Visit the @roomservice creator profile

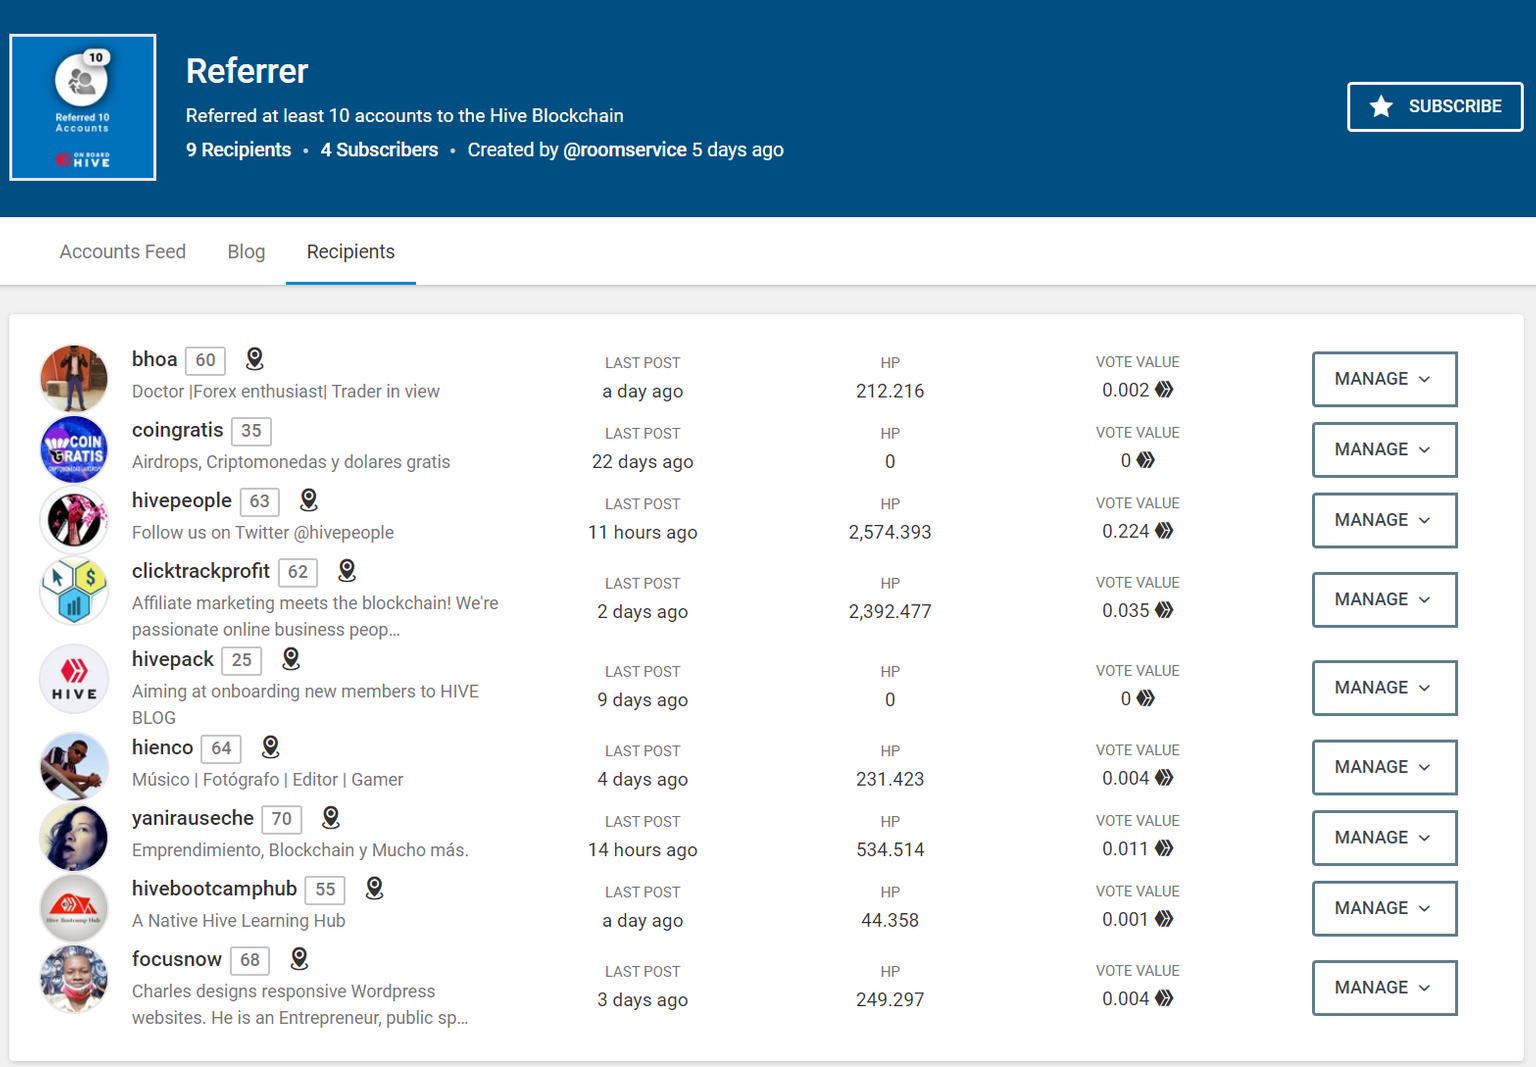[625, 150]
